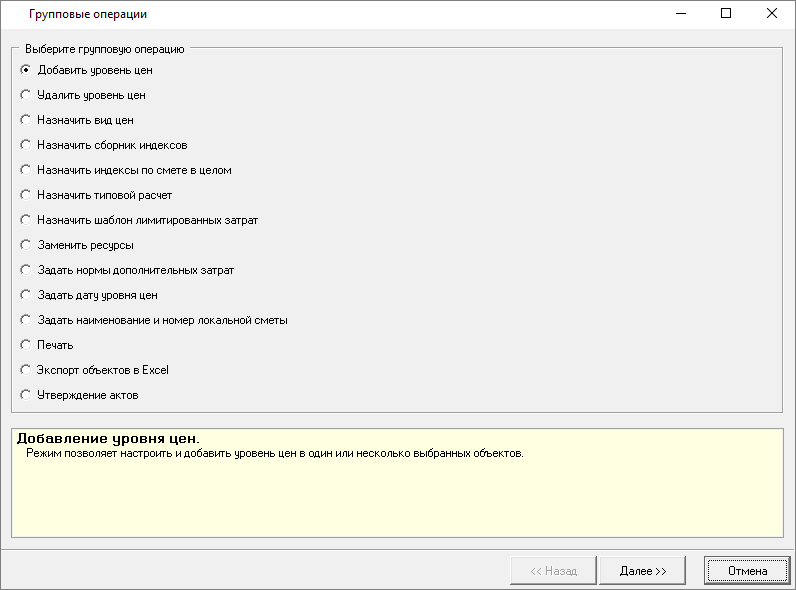Select 'Задать наименование и номер локальной сметы'
Screen dimensions: 796x590
[x=26, y=320]
